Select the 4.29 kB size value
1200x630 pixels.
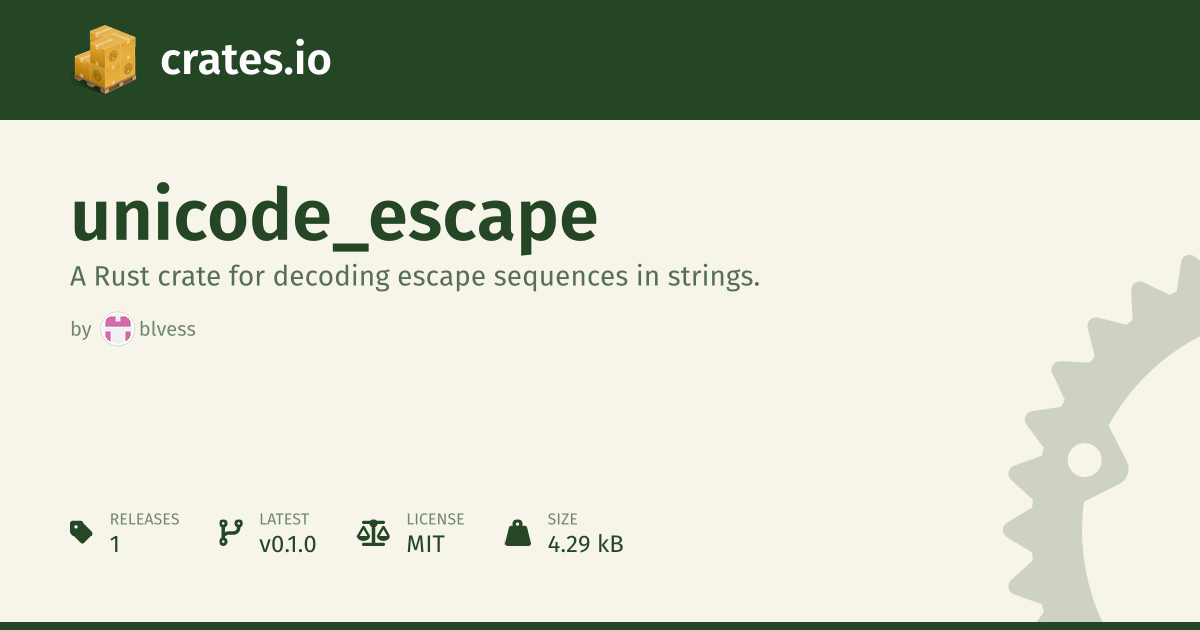click(x=585, y=544)
